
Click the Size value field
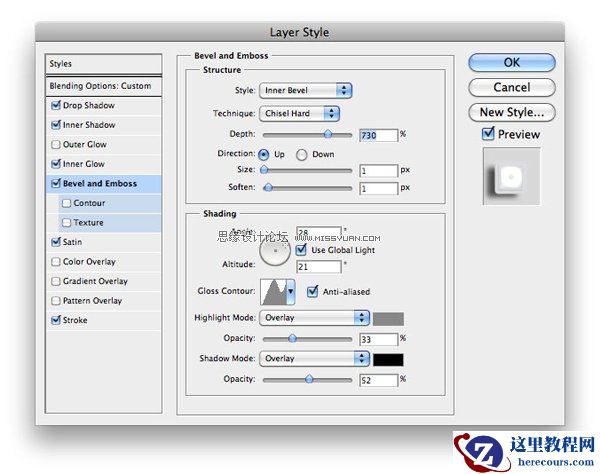pyautogui.click(x=379, y=171)
